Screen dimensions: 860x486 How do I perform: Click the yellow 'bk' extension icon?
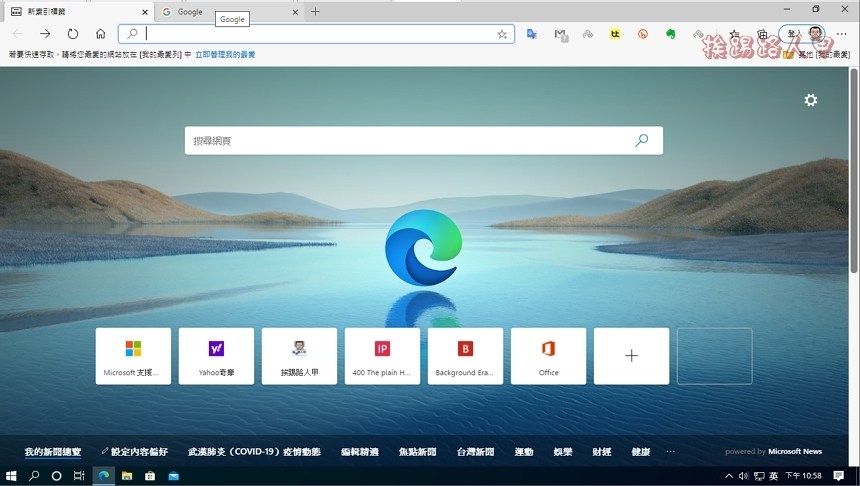[x=615, y=34]
